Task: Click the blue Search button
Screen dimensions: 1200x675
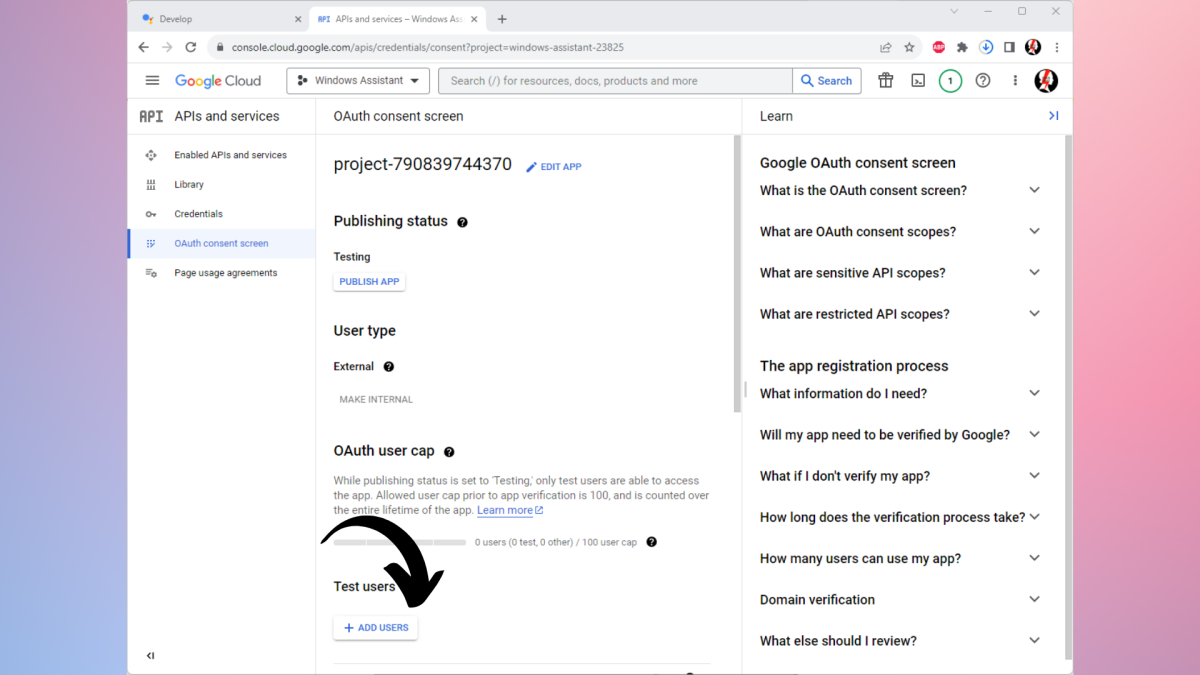Action: [827, 81]
